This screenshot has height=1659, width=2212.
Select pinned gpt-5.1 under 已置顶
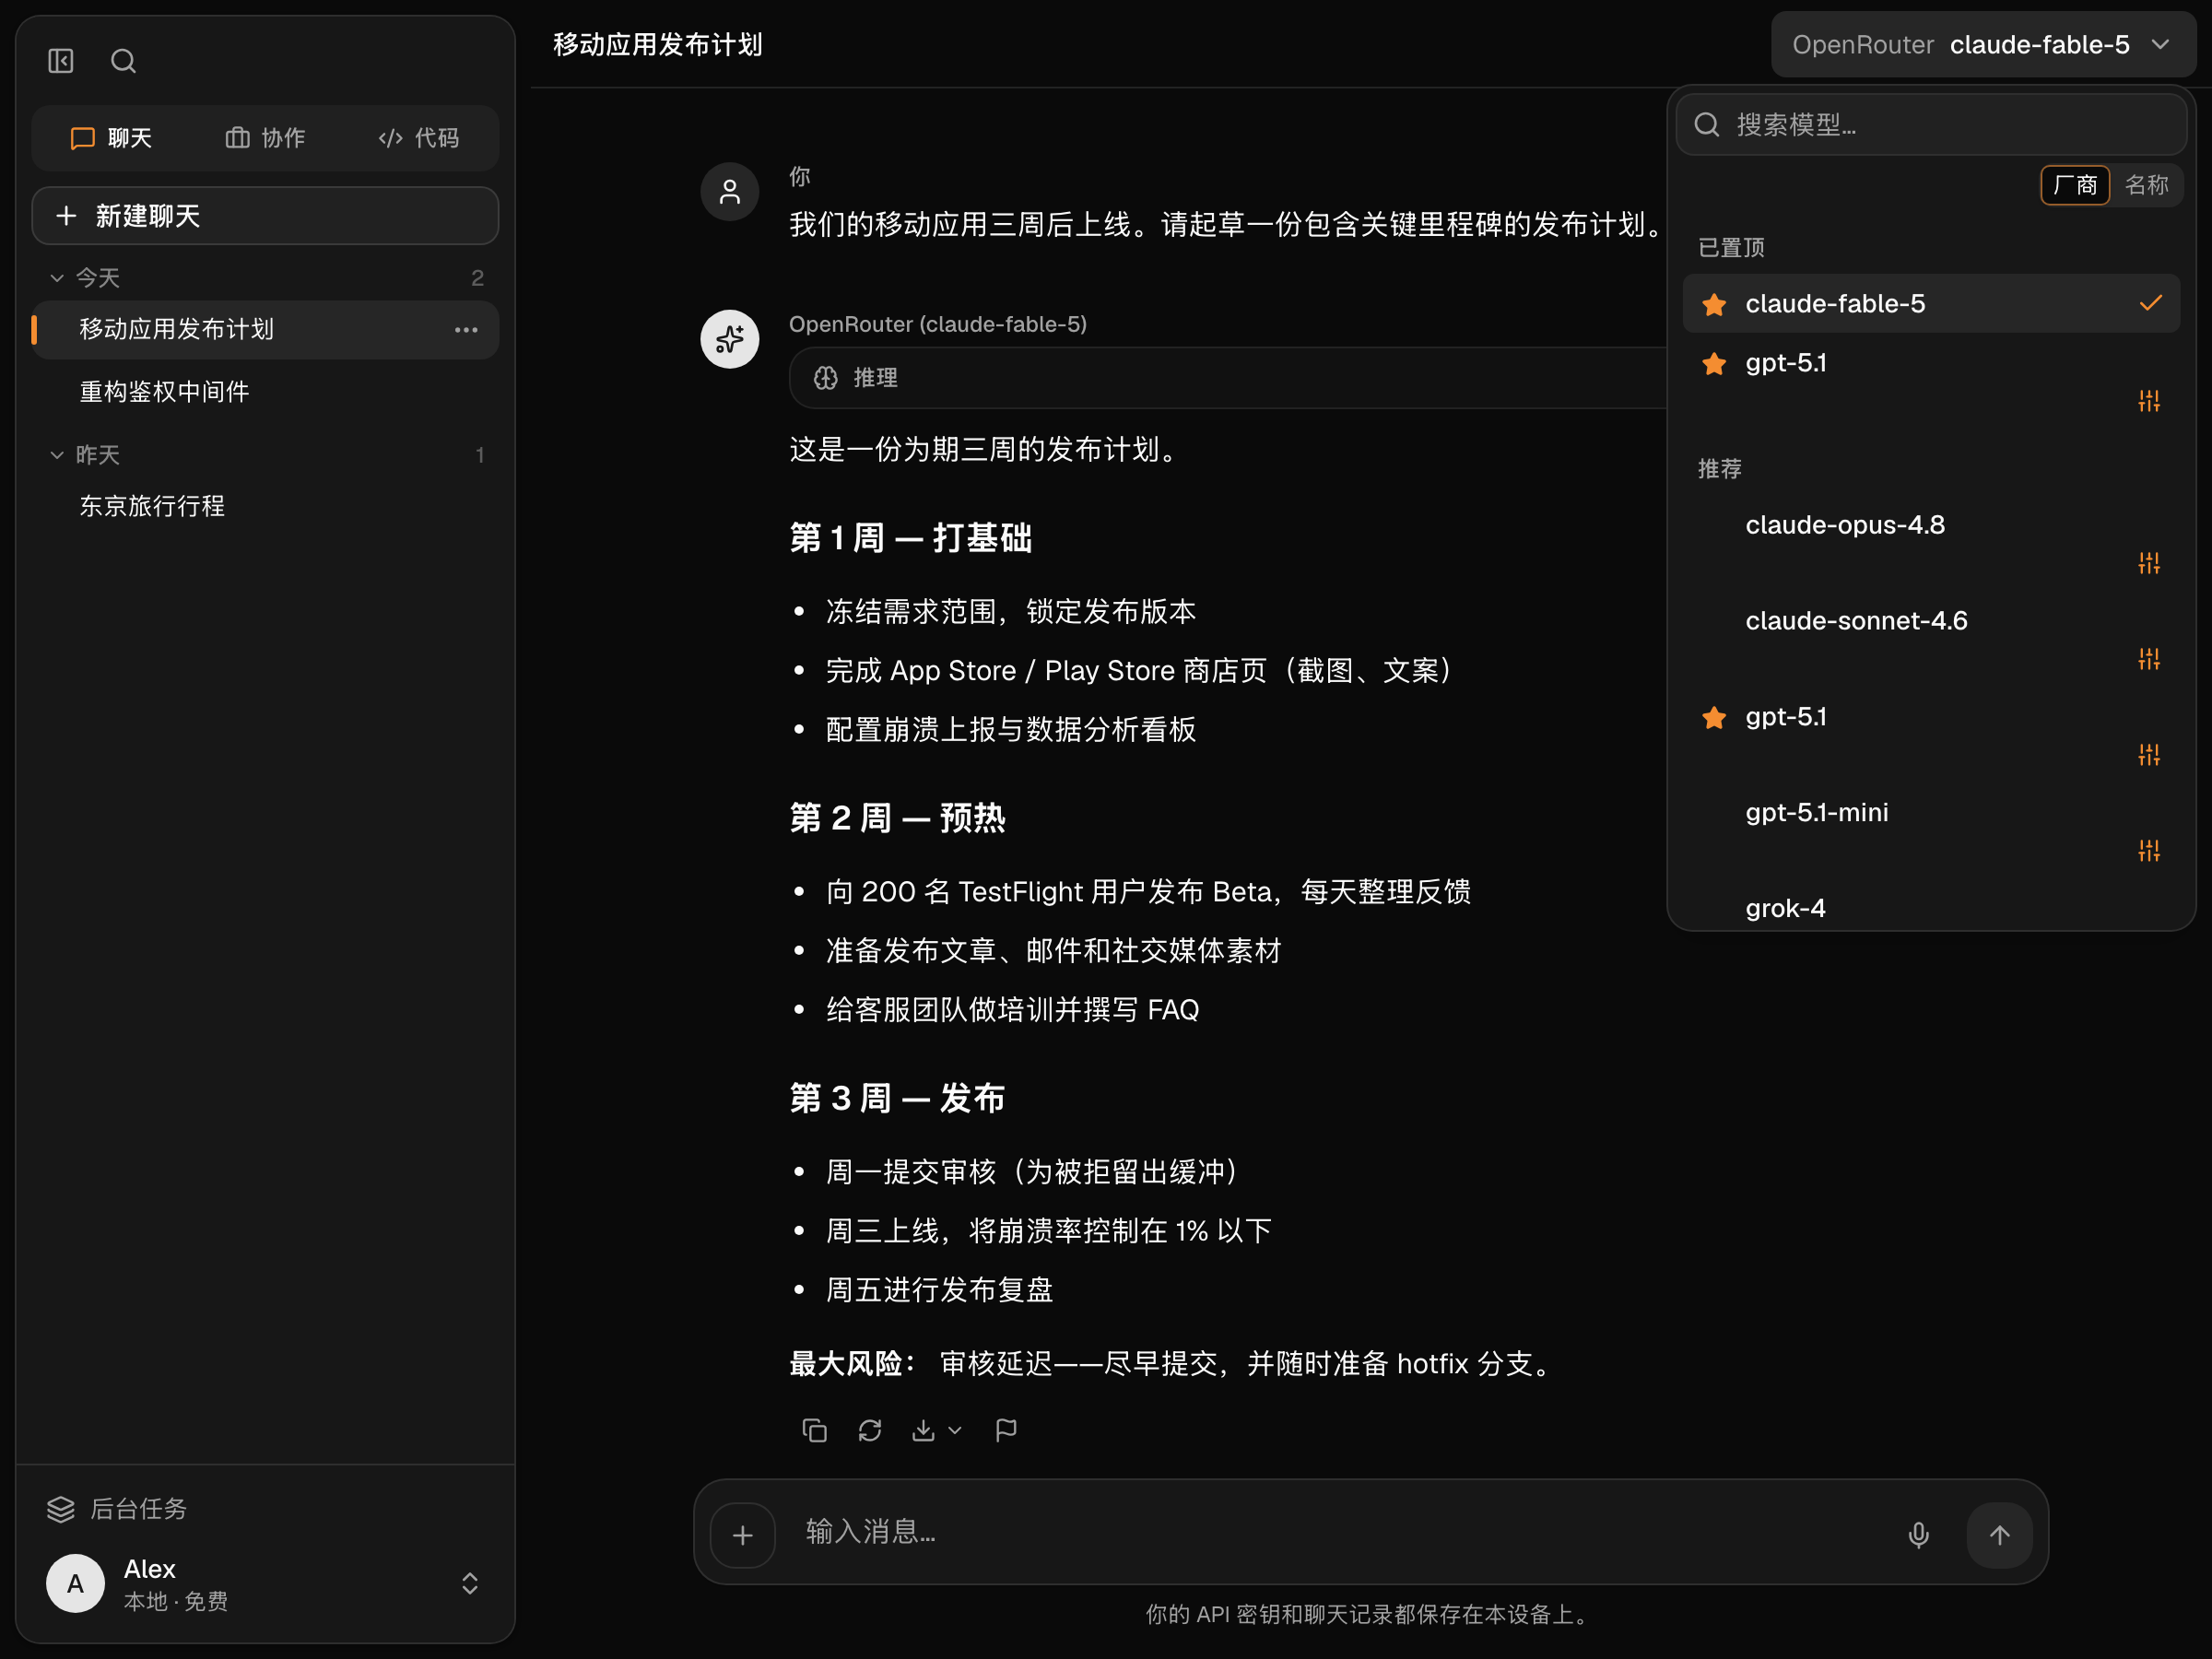click(x=1931, y=363)
